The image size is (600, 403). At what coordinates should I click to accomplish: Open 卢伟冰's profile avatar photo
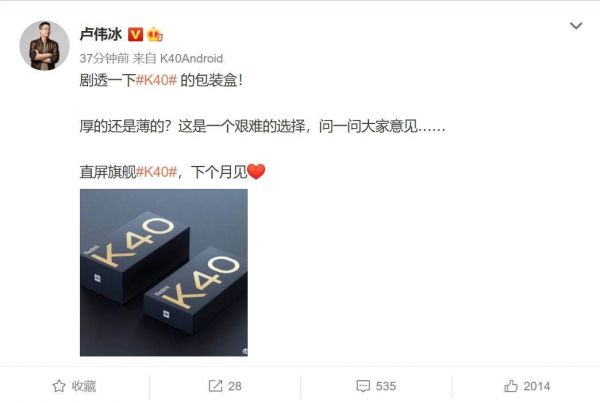[x=44, y=46]
